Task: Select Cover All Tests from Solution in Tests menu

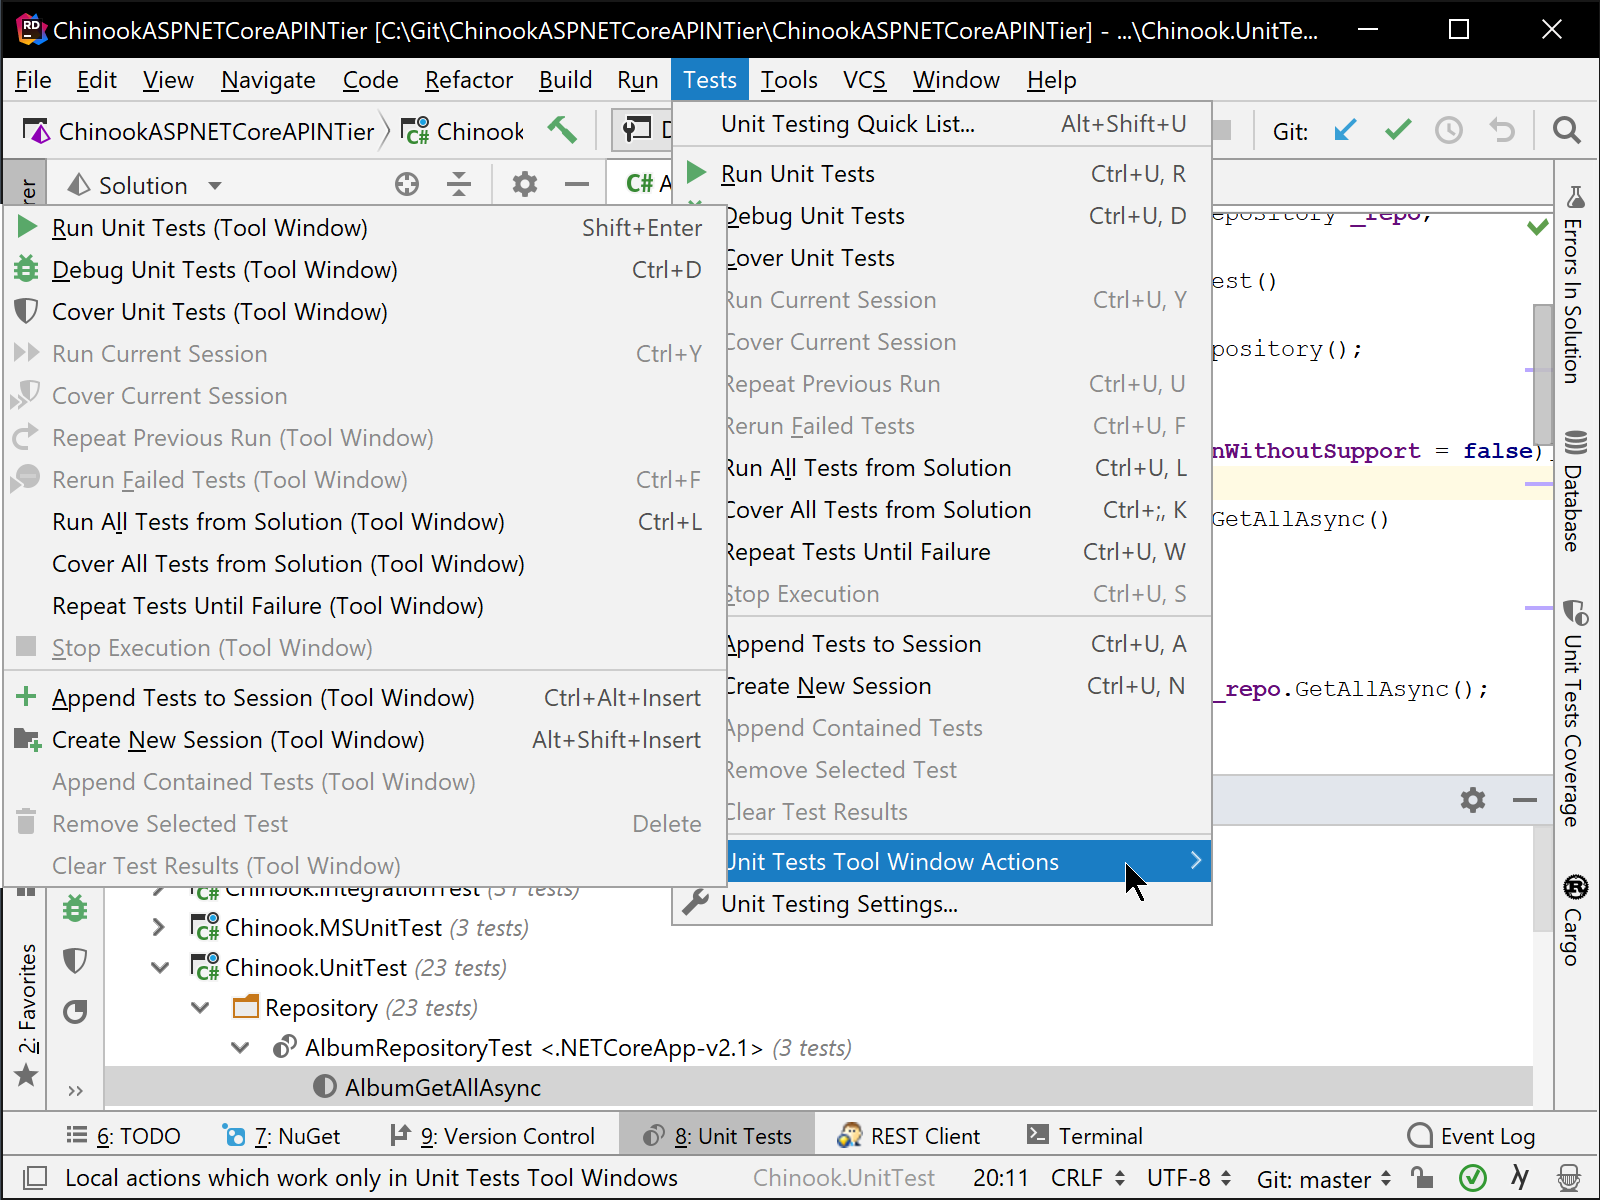Action: [x=968, y=510]
